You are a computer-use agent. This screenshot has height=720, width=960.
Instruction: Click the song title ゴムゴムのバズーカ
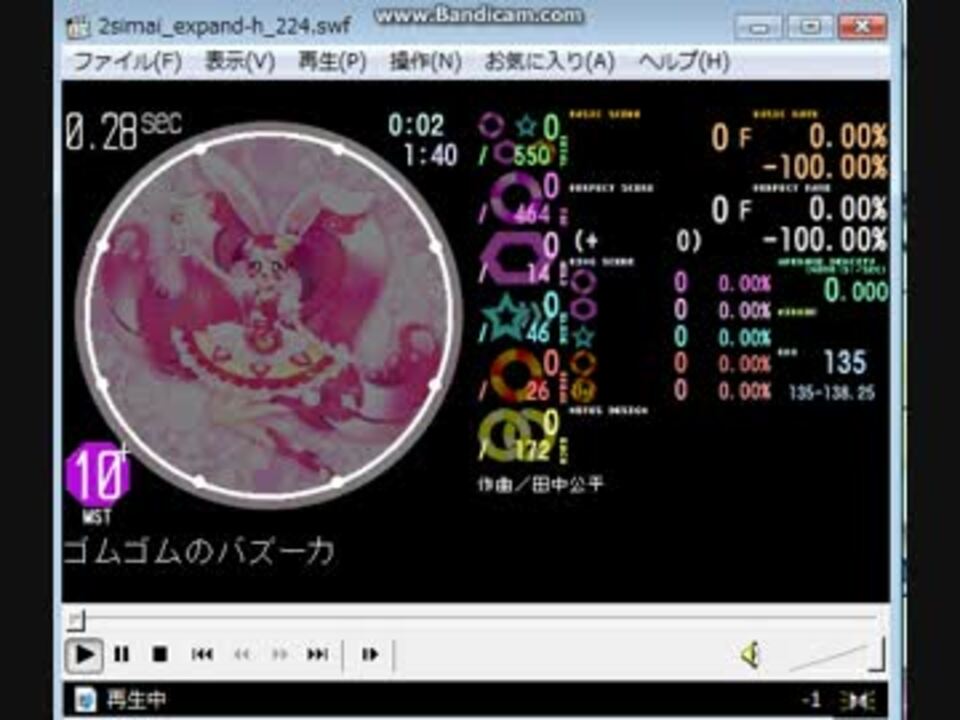tap(200, 552)
